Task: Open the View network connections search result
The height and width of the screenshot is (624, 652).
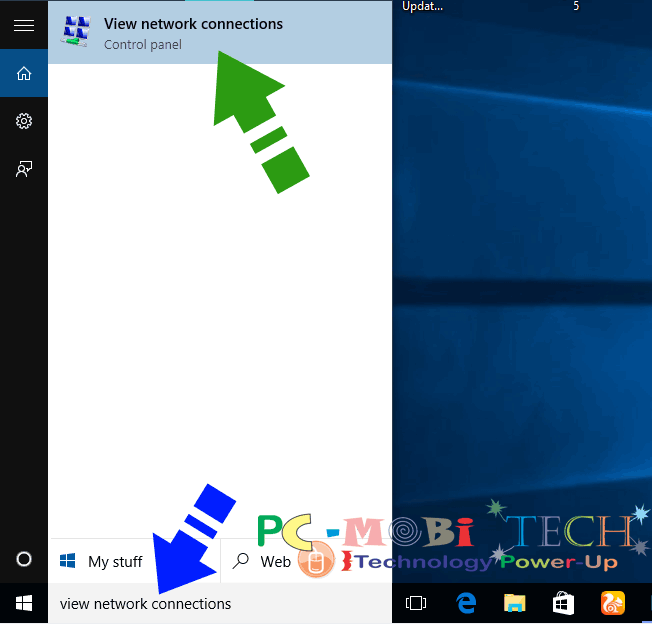Action: pyautogui.click(x=193, y=24)
